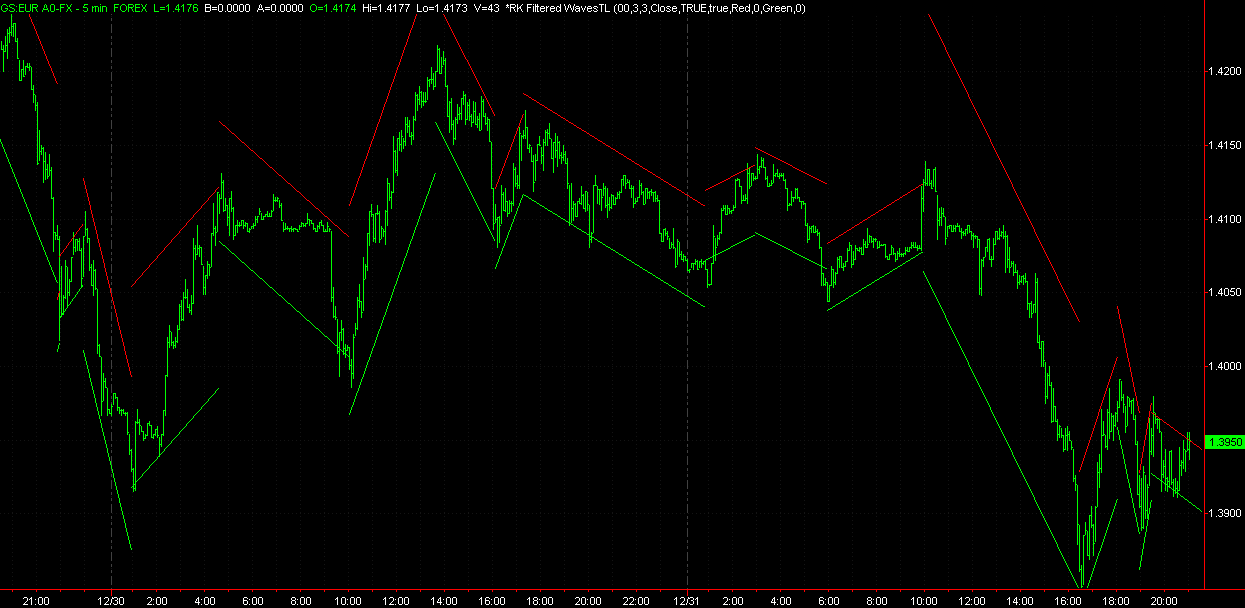
Task: Select the 12/31 date marker on time axis
Action: point(687,601)
